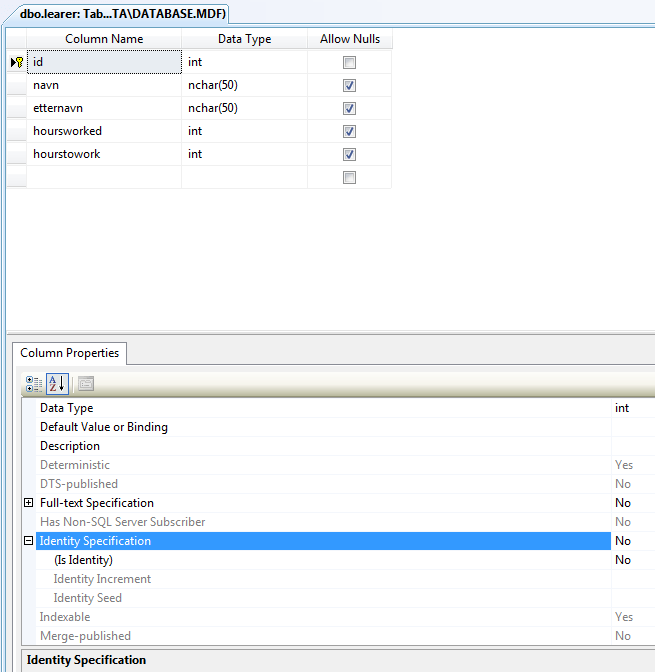Select the Deterministic property row
The image size is (655, 672).
coord(324,465)
